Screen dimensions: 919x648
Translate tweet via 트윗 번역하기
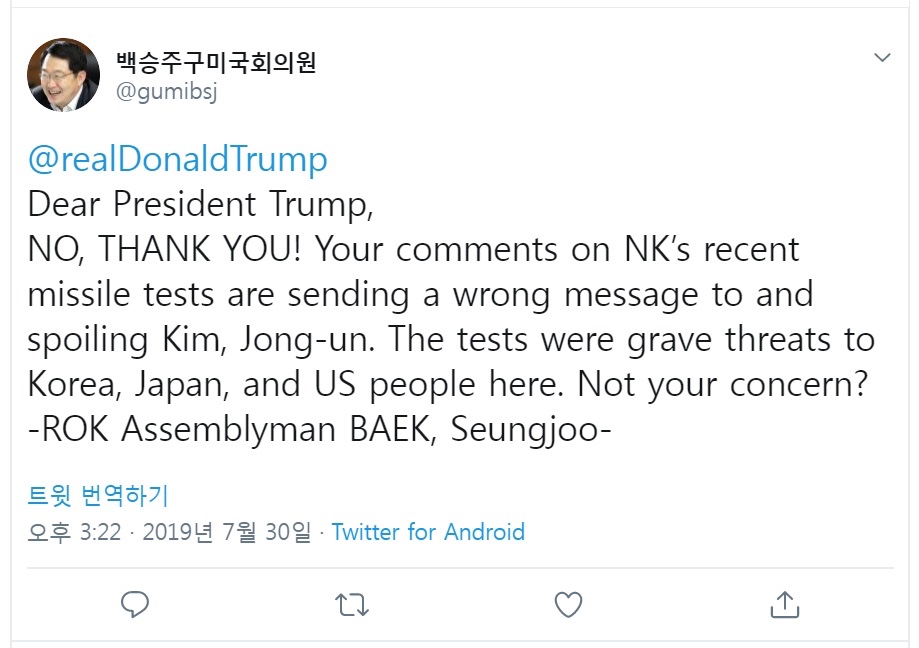pyautogui.click(x=98, y=496)
